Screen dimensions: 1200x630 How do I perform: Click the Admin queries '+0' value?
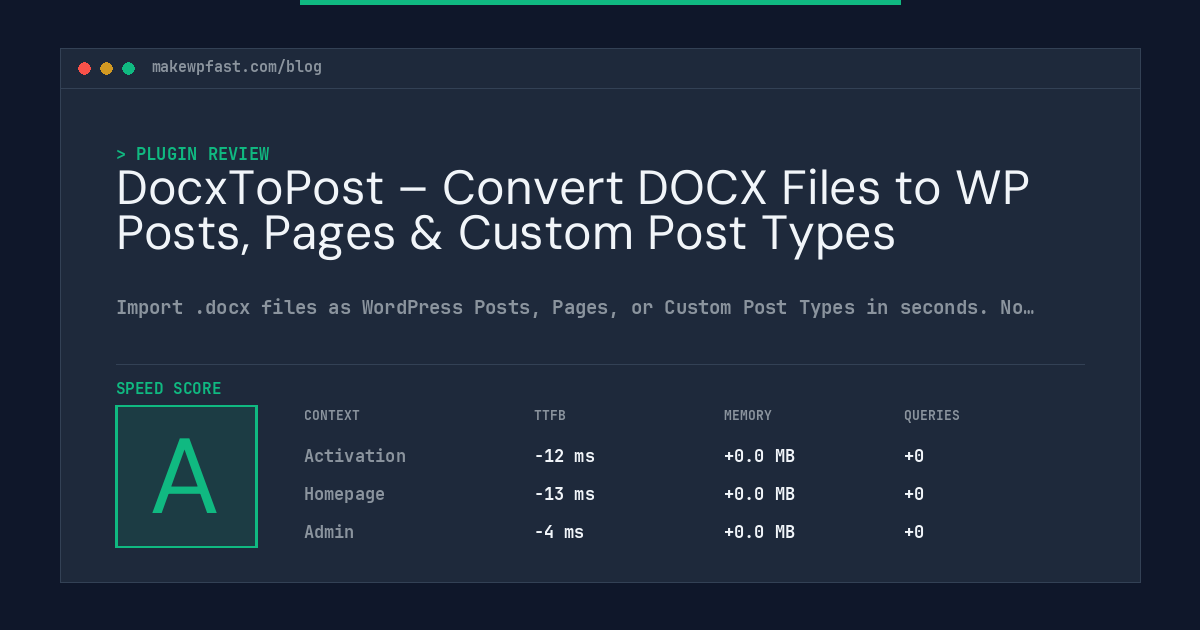click(914, 532)
